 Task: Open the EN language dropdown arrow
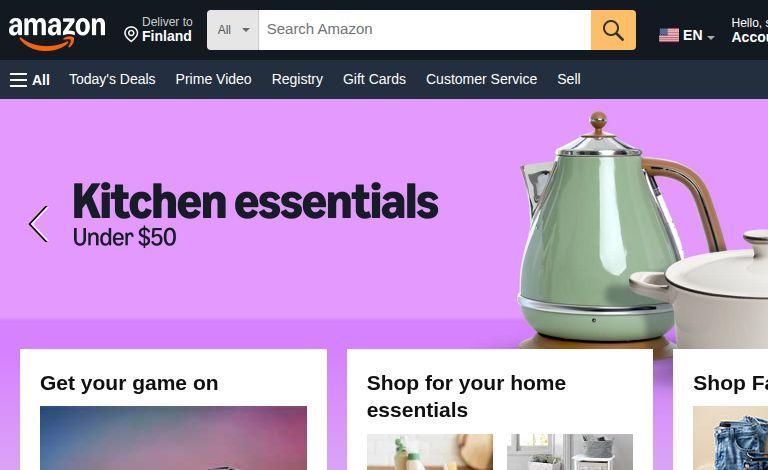[711, 37]
